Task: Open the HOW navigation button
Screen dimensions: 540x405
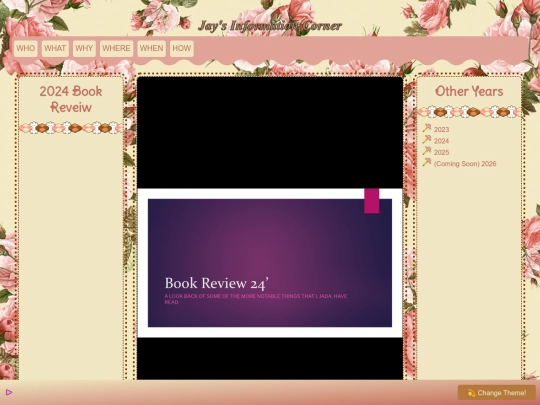Action: [181, 48]
